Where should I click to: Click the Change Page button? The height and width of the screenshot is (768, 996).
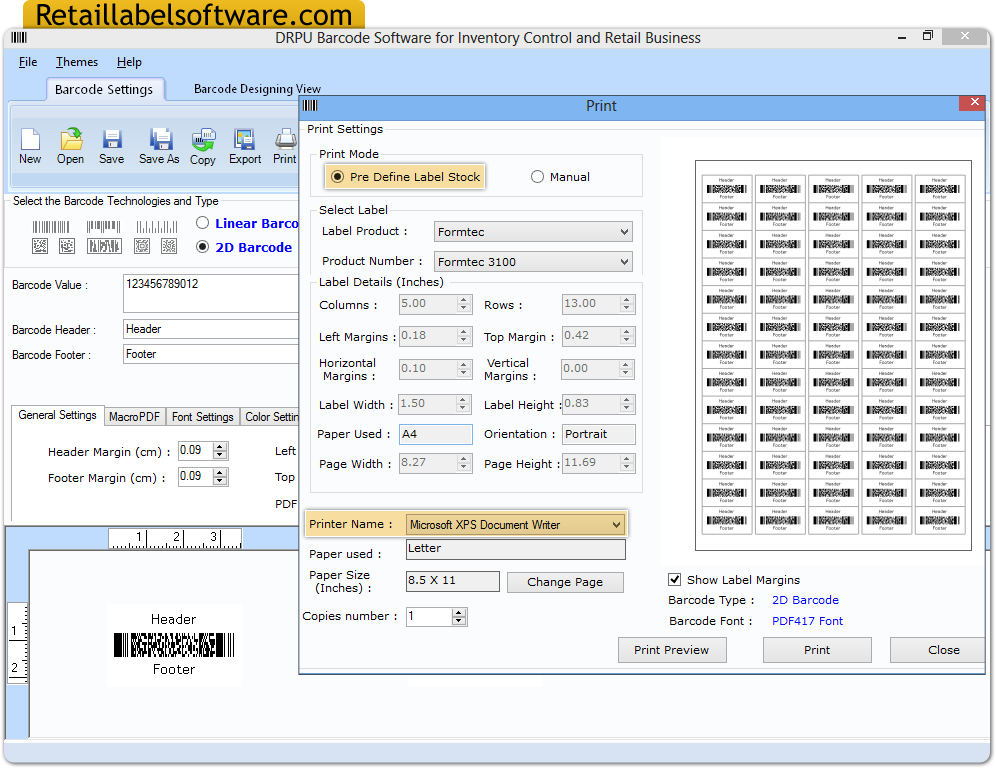click(x=564, y=582)
